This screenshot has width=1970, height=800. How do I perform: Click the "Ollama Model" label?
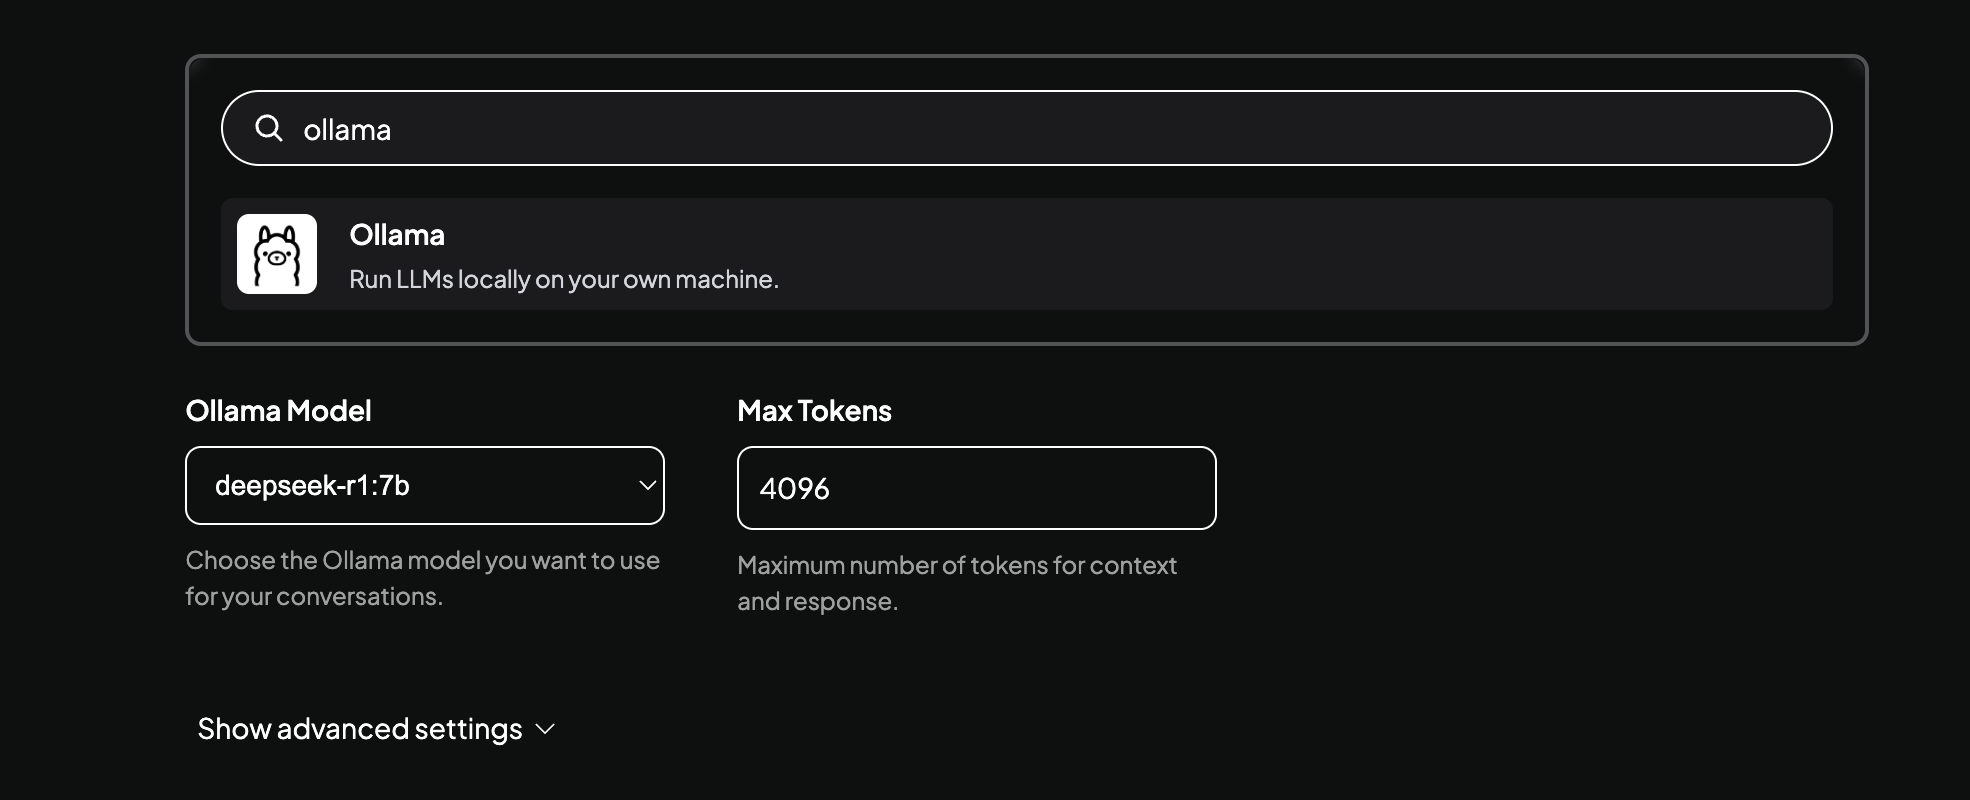pos(278,411)
